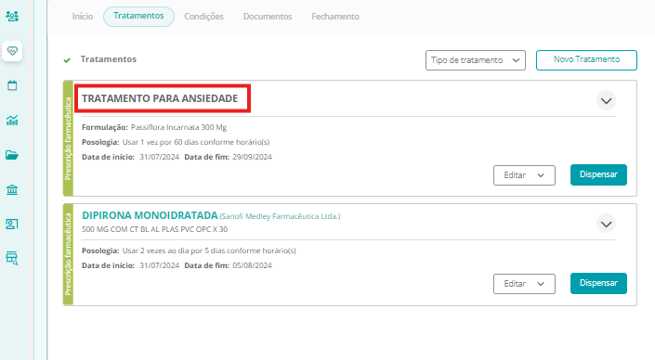Image resolution: width=655 pixels, height=360 pixels.
Task: Open the folder sidebar icon
Action: (x=12, y=155)
